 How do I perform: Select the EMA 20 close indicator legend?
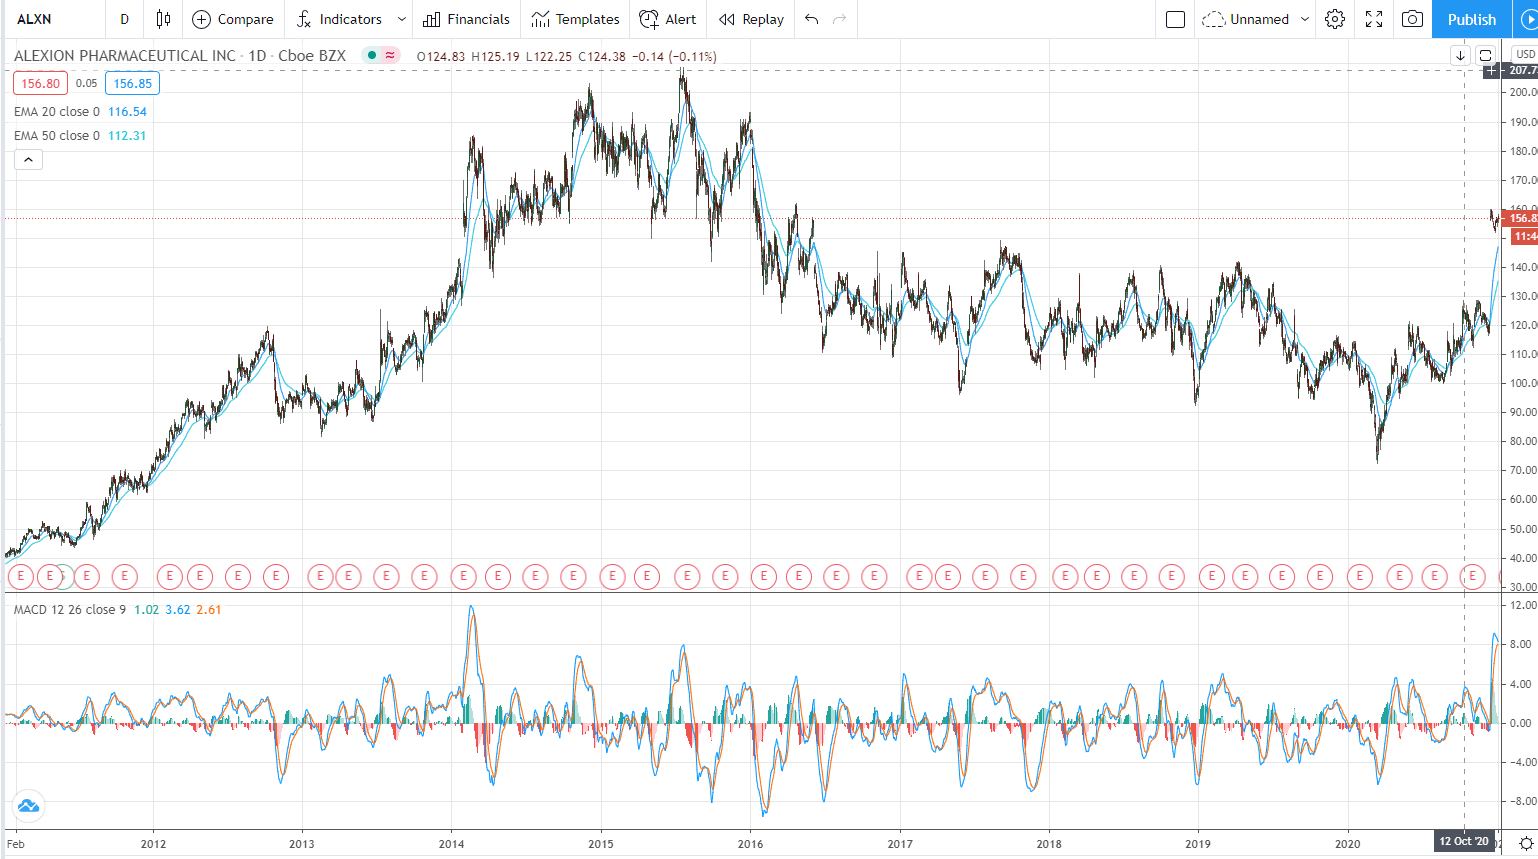[57, 112]
